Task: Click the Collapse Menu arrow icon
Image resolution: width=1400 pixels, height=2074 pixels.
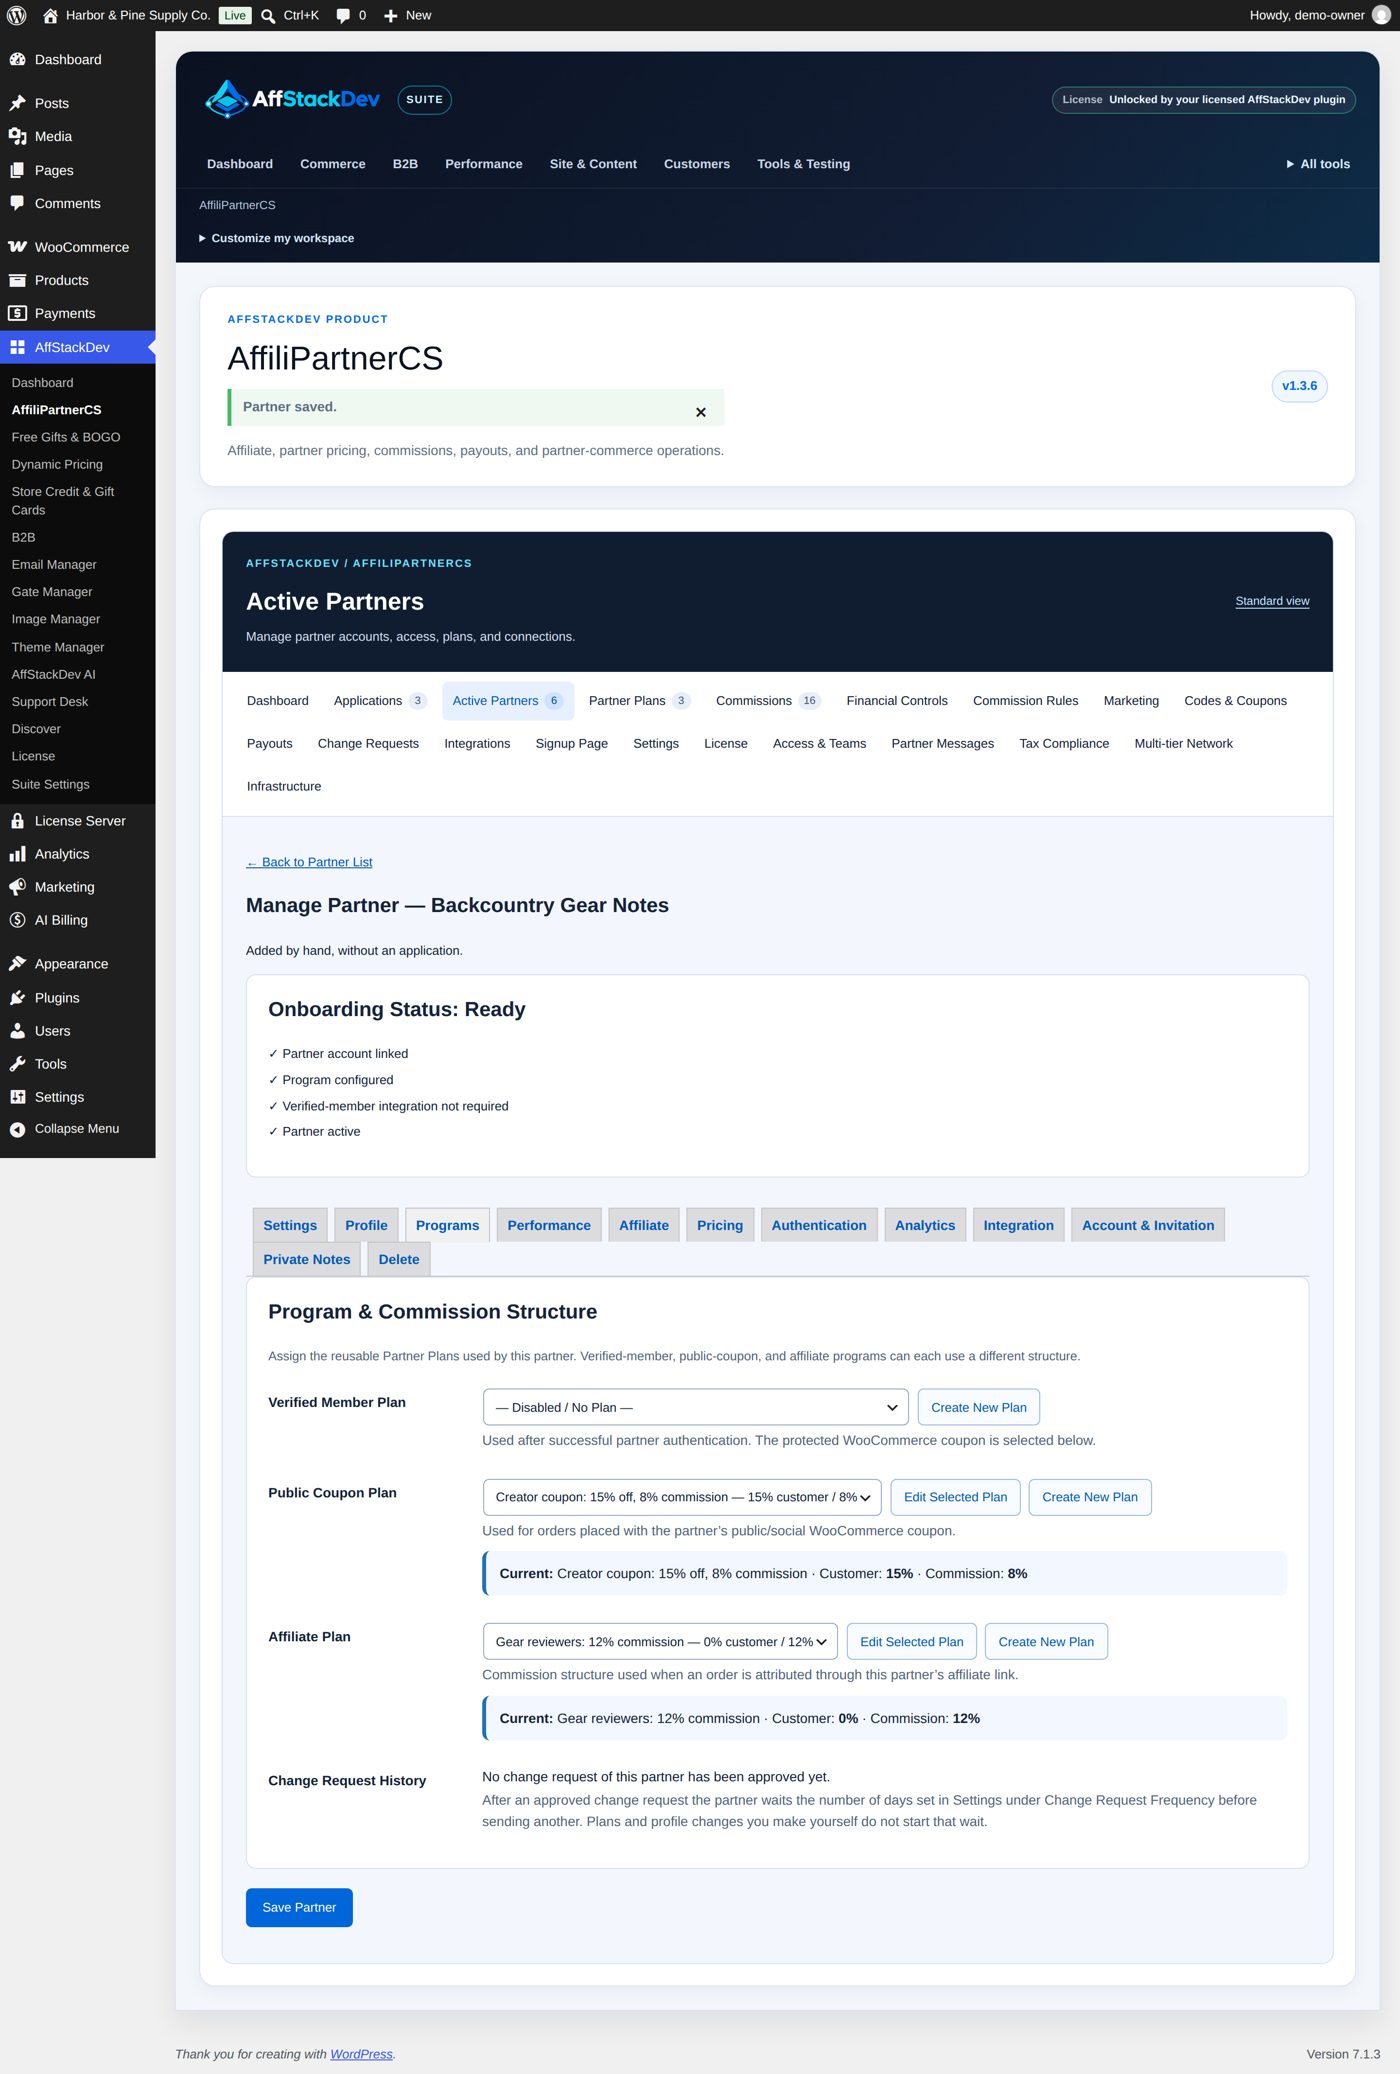Action: pyautogui.click(x=17, y=1129)
